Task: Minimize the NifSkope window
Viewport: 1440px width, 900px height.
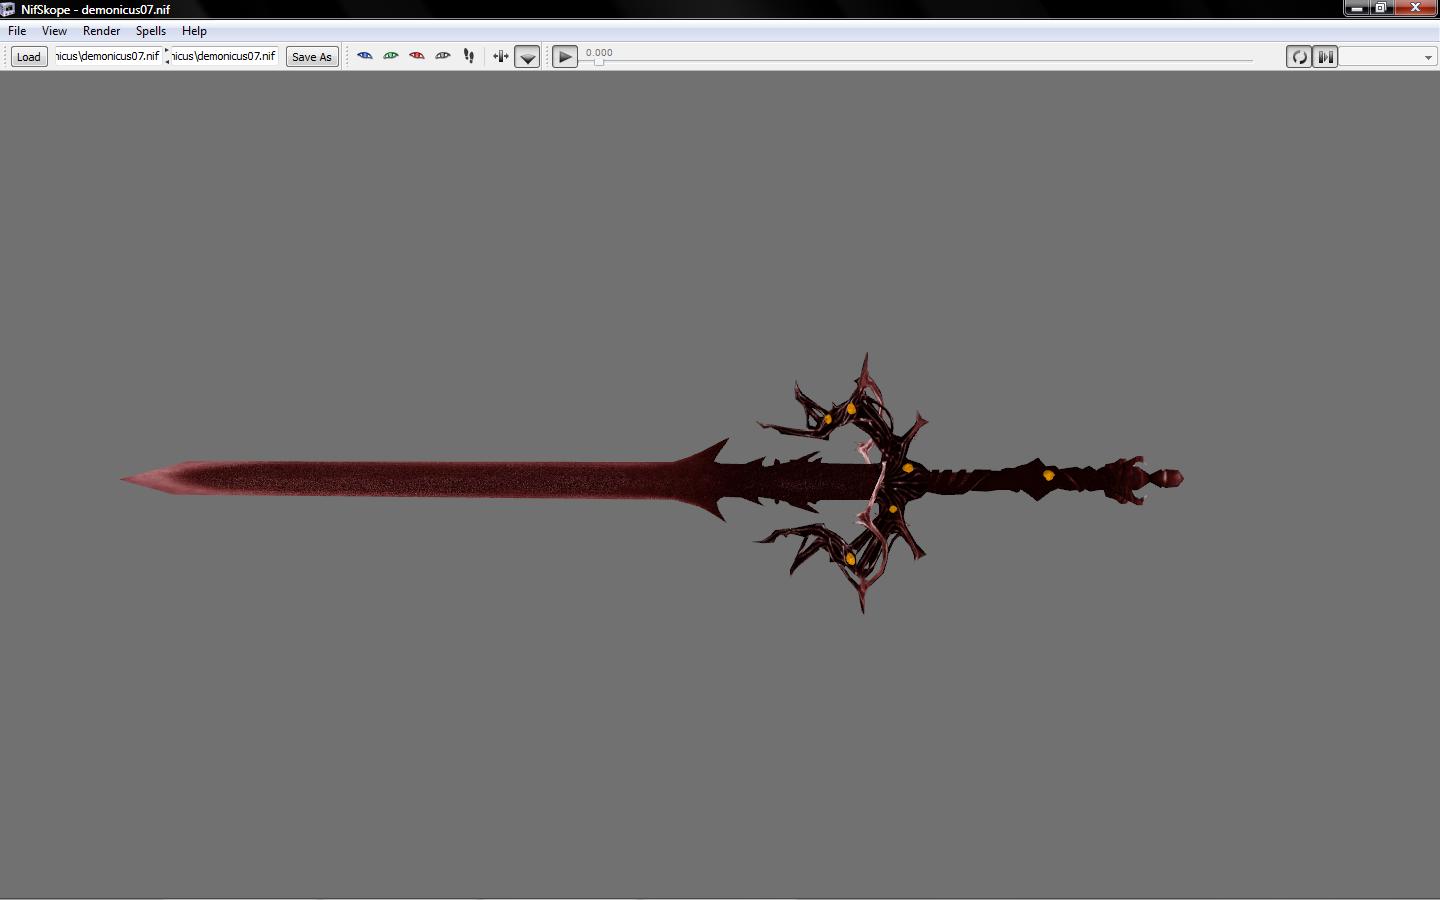Action: pyautogui.click(x=1356, y=8)
